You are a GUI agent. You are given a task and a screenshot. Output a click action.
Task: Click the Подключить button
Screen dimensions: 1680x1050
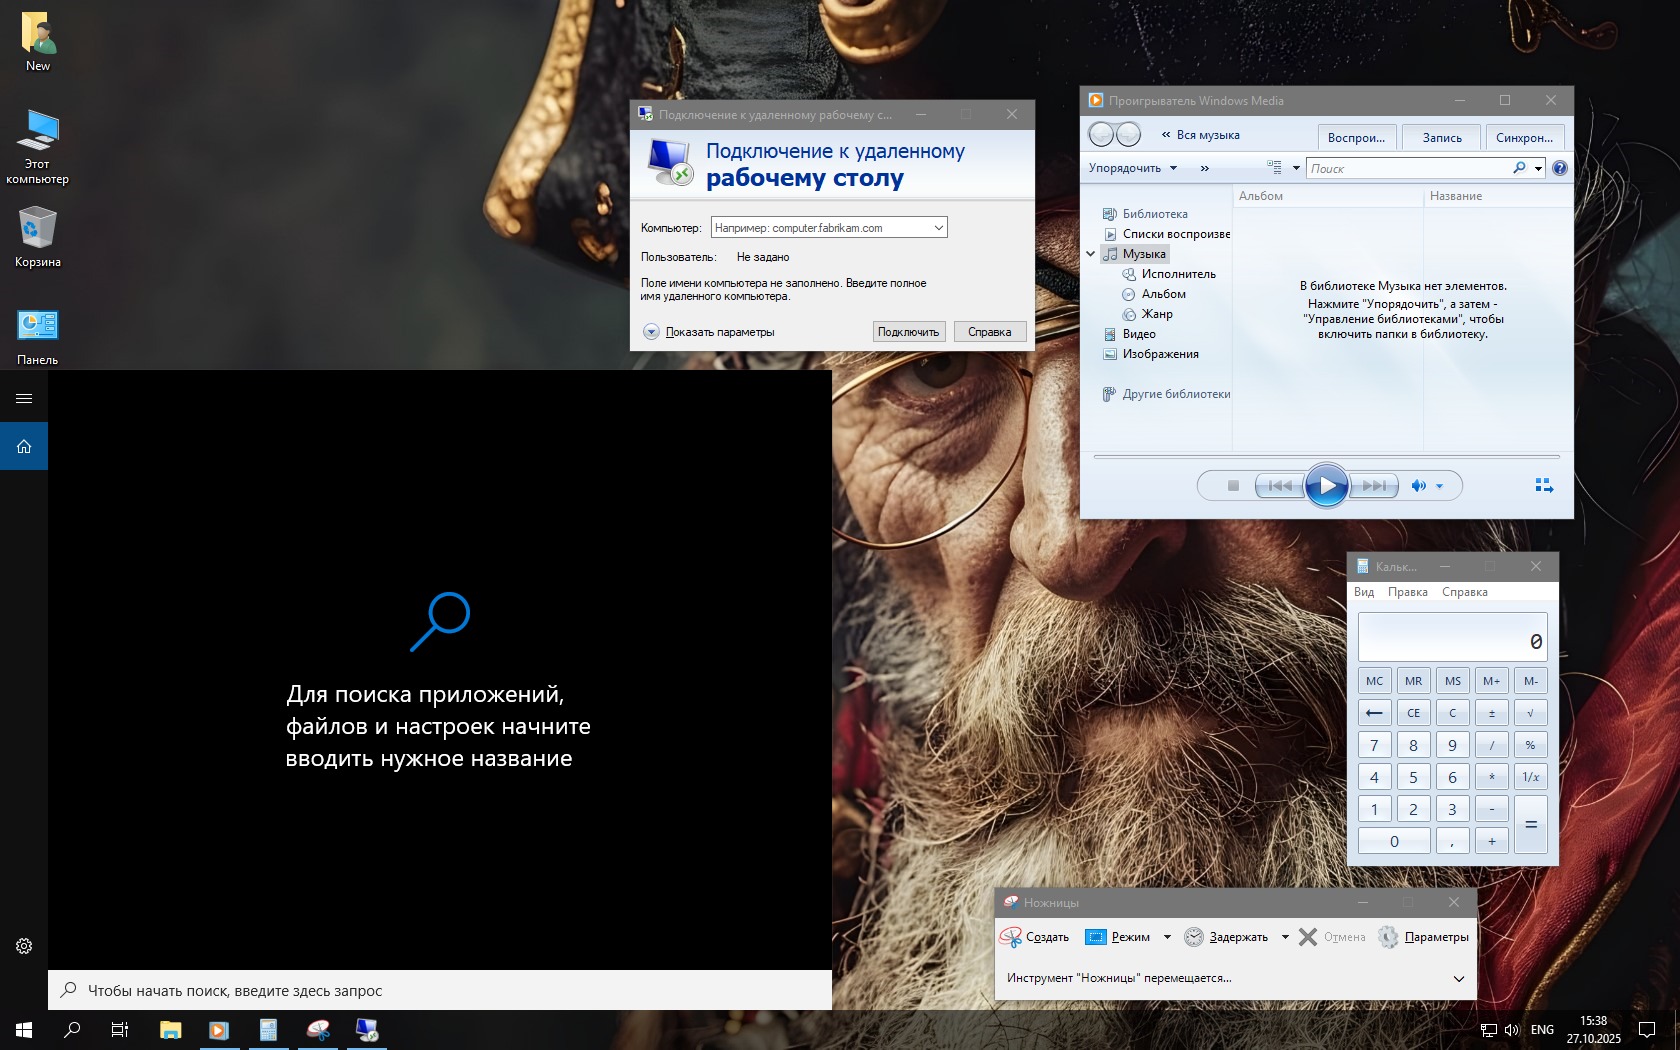point(908,332)
